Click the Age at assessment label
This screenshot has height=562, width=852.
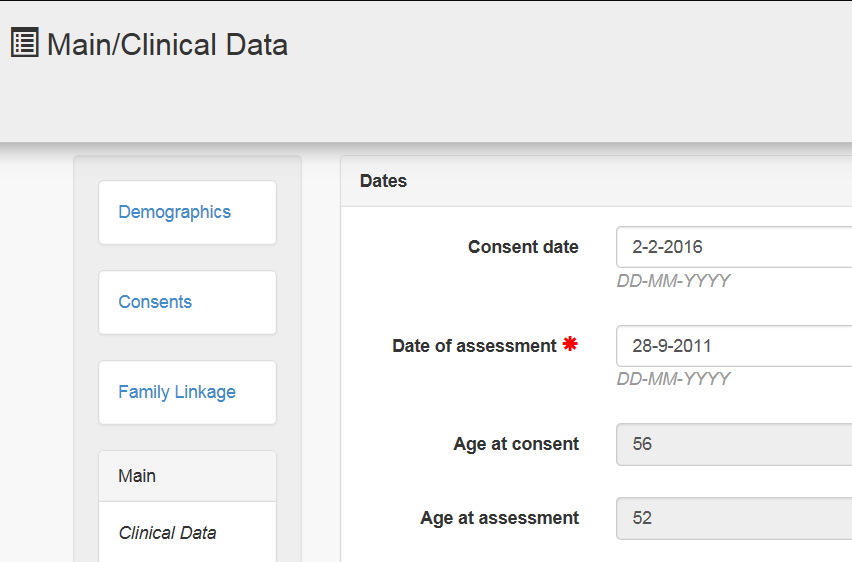click(x=499, y=518)
